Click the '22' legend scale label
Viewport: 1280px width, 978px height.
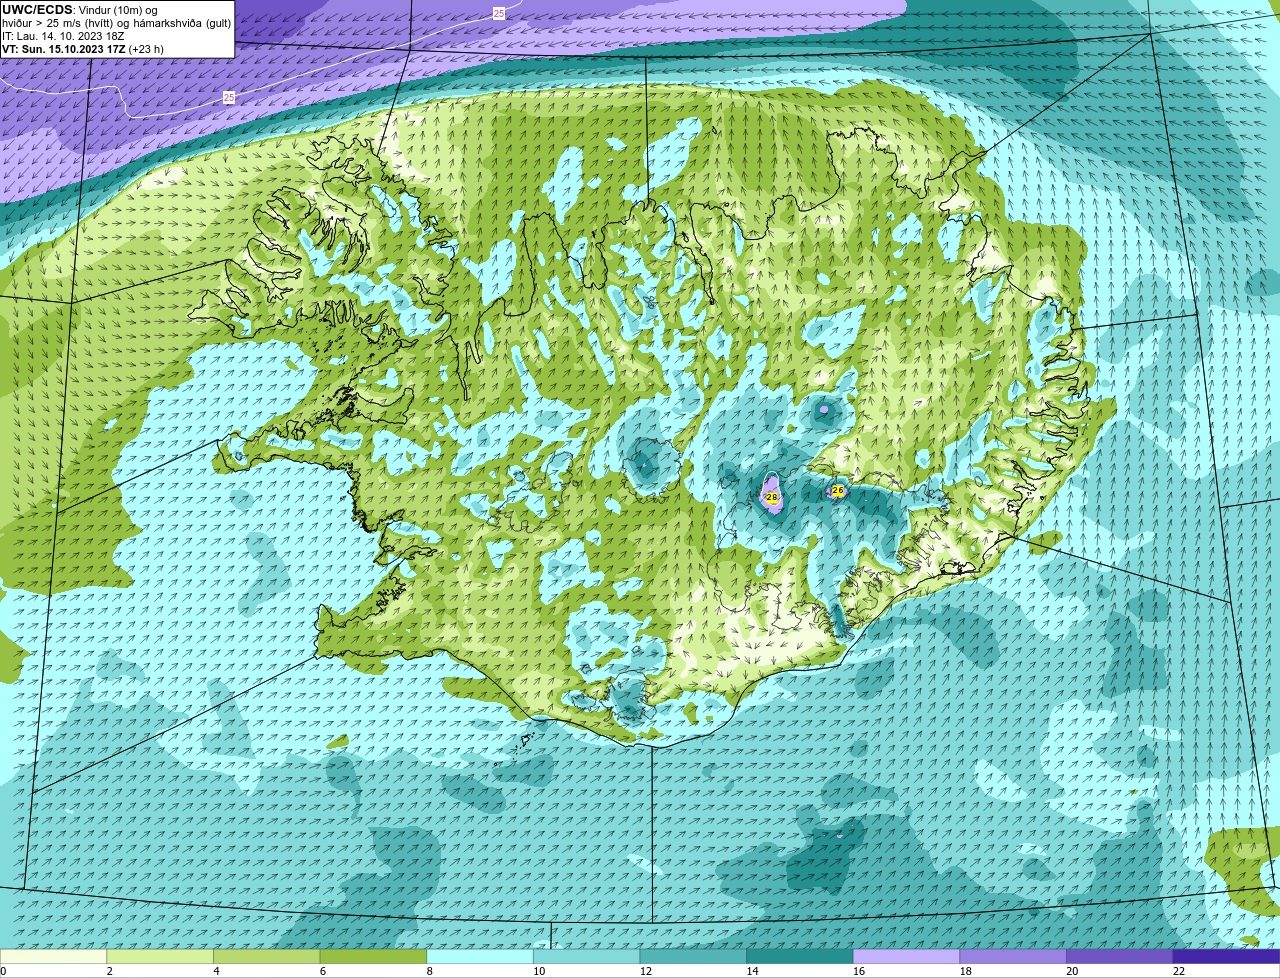(1179, 971)
